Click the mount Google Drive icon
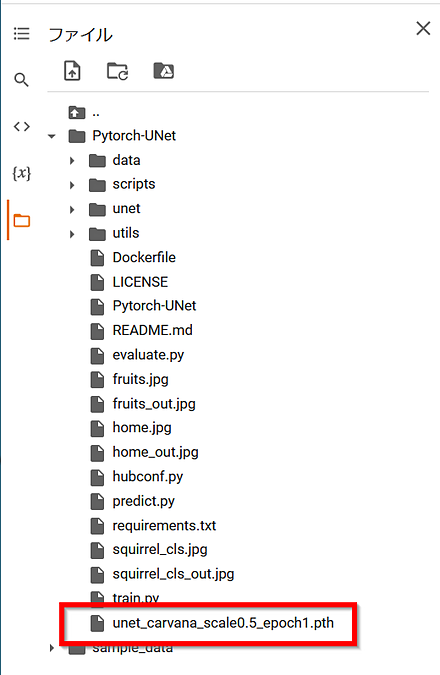The image size is (440, 675). tap(164, 71)
